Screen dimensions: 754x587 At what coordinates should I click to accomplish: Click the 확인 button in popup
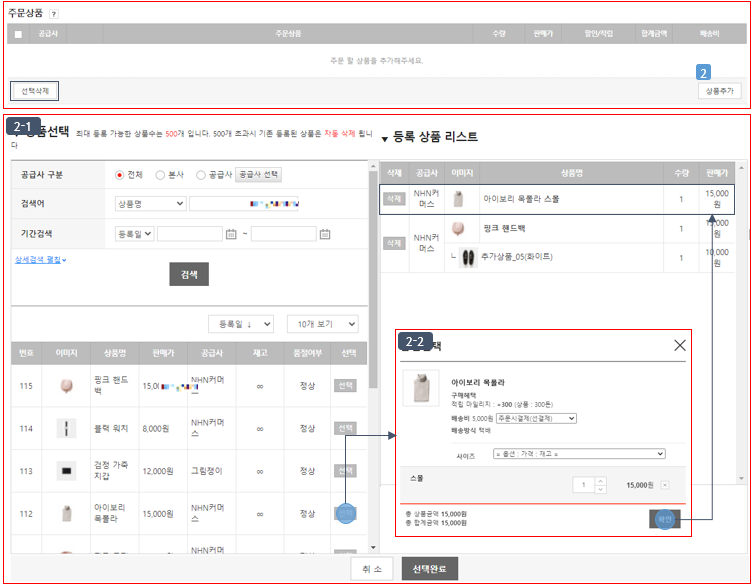tap(665, 519)
